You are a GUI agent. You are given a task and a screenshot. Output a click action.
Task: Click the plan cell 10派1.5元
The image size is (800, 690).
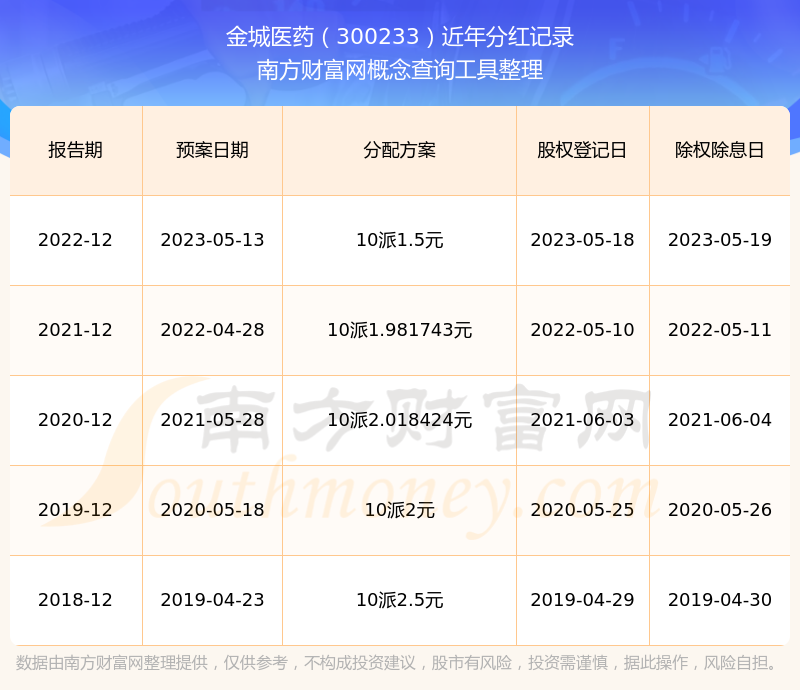399,240
